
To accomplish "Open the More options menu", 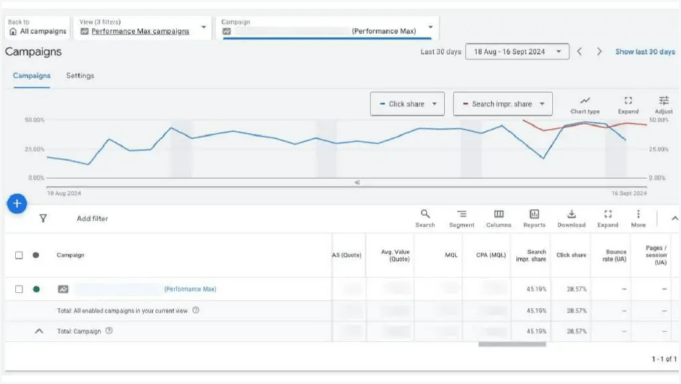I will point(638,218).
